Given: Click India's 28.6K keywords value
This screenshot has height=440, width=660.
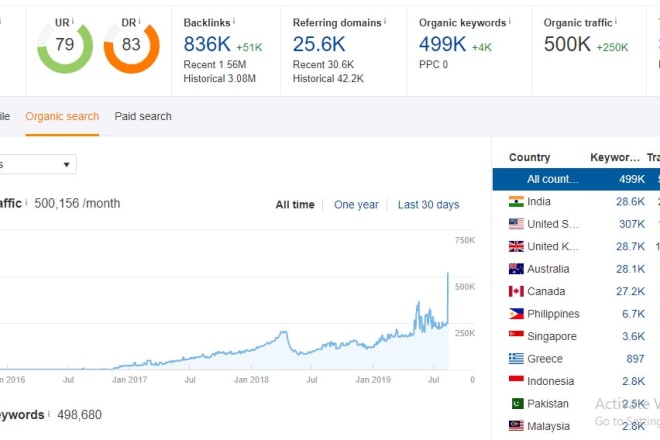Looking at the screenshot, I should click(x=630, y=202).
